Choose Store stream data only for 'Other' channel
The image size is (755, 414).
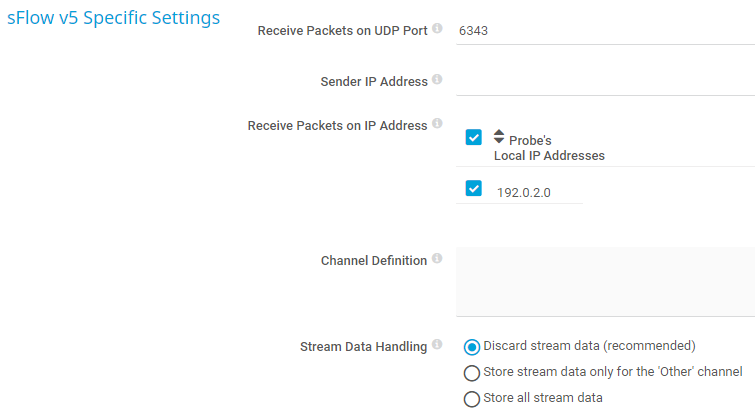(x=472, y=373)
